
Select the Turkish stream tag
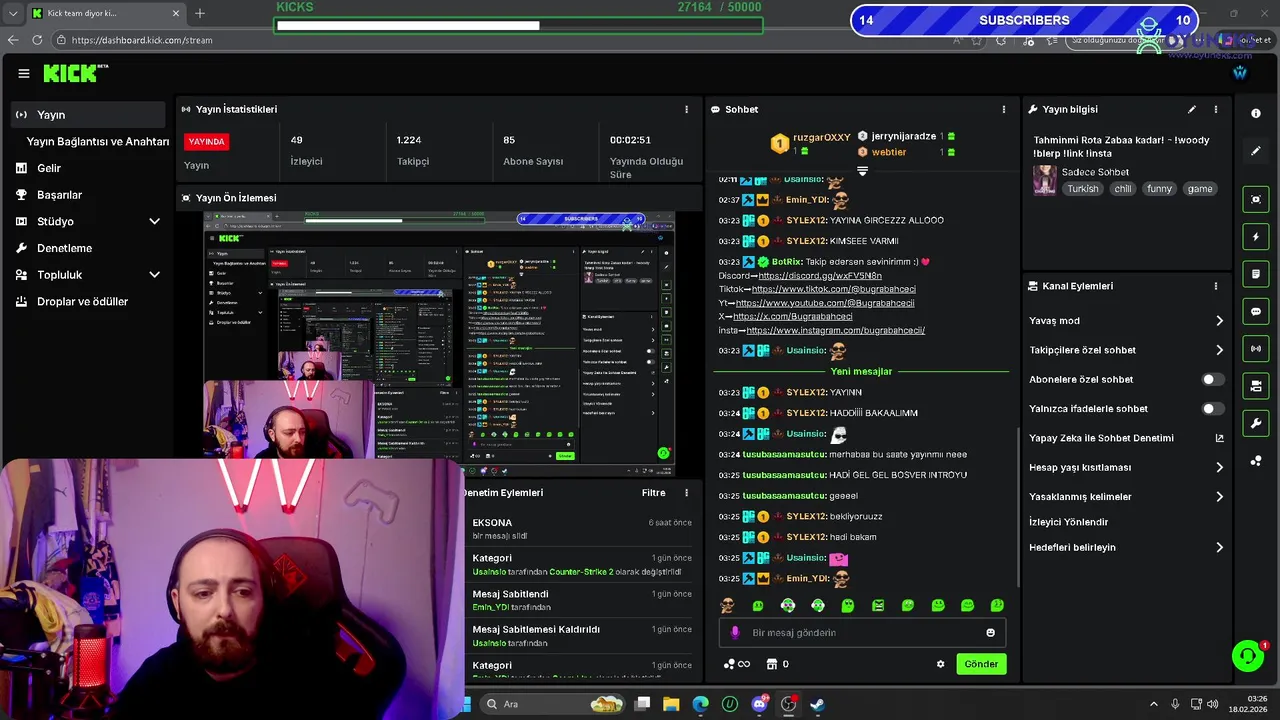pyautogui.click(x=1082, y=189)
